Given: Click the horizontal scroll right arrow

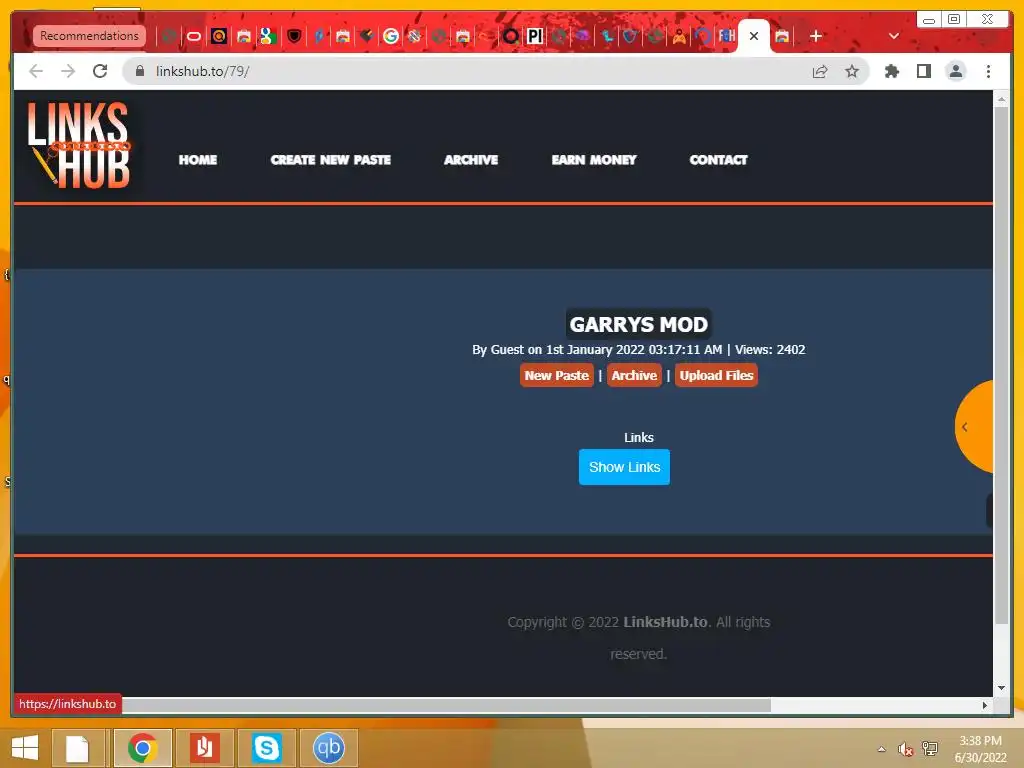Looking at the screenshot, I should pyautogui.click(x=985, y=705).
